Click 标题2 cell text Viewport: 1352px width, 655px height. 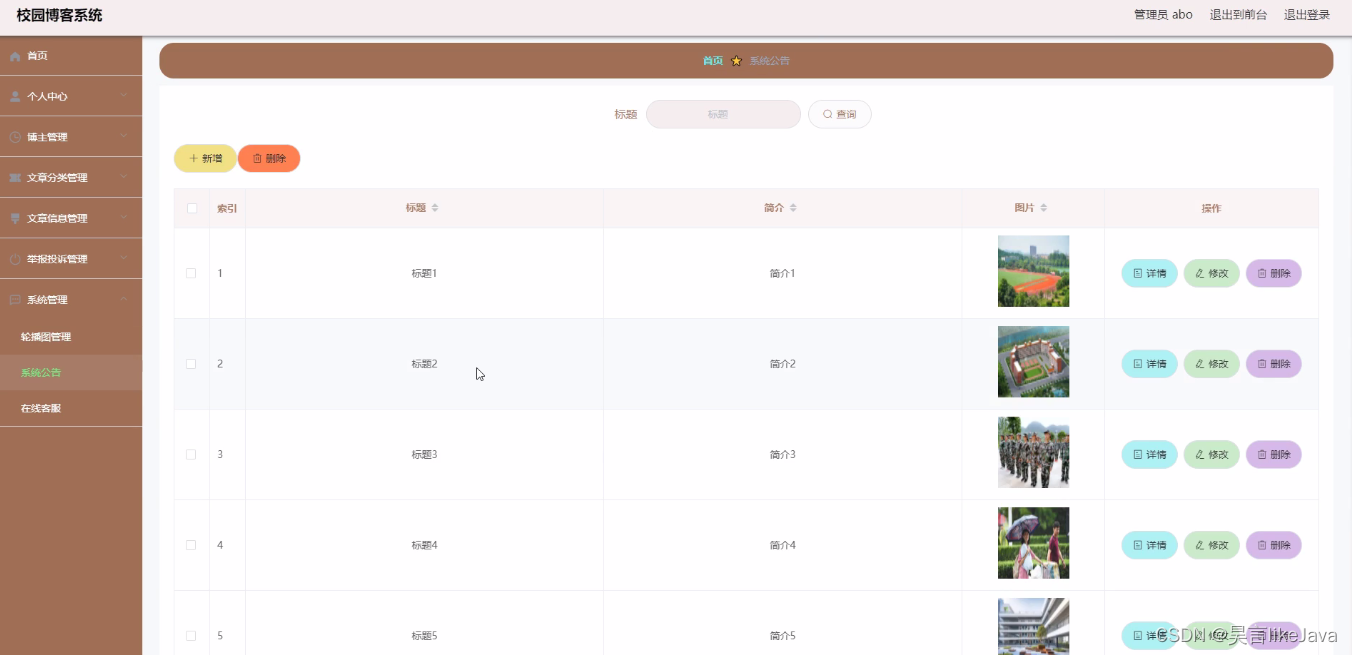424,364
